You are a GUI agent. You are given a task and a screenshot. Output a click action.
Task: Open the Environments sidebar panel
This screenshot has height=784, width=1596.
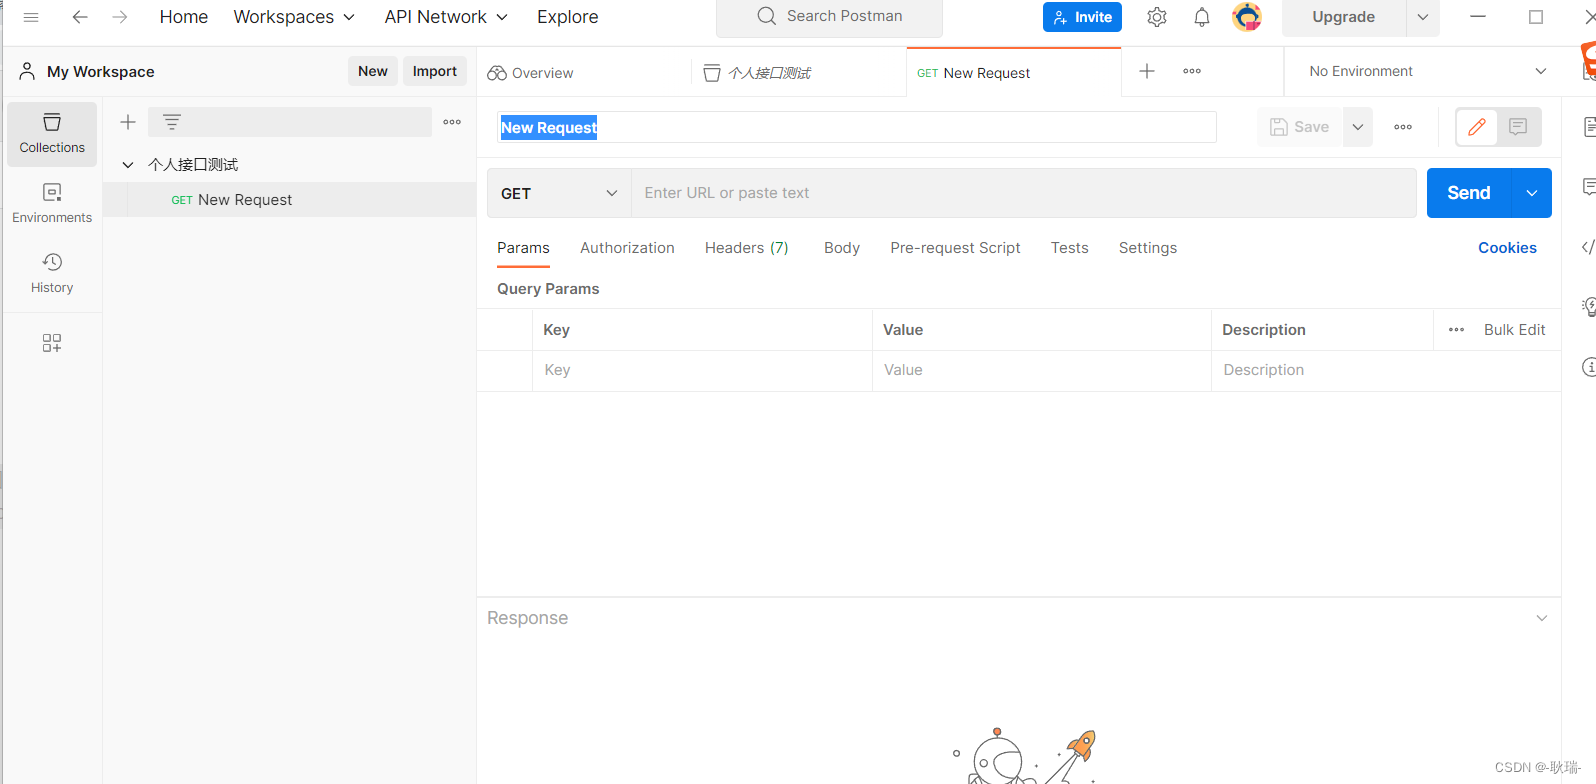pos(52,204)
